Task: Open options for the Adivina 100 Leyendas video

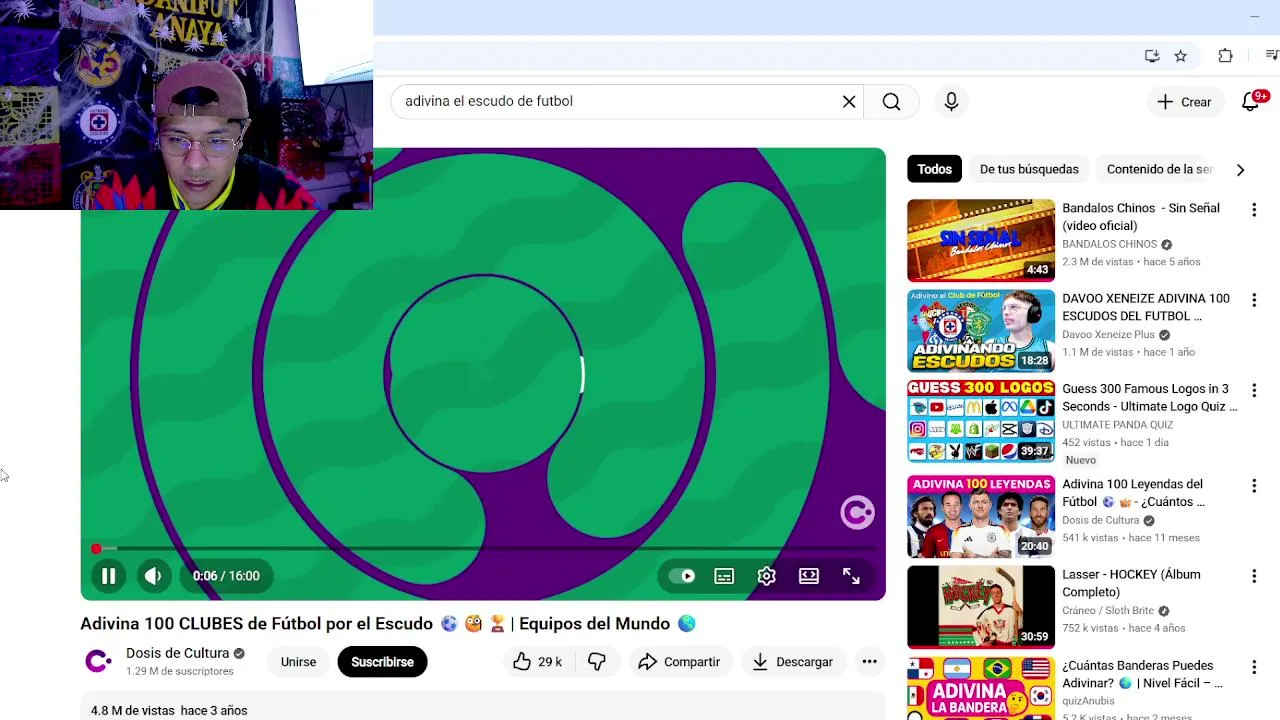Action: tap(1254, 486)
